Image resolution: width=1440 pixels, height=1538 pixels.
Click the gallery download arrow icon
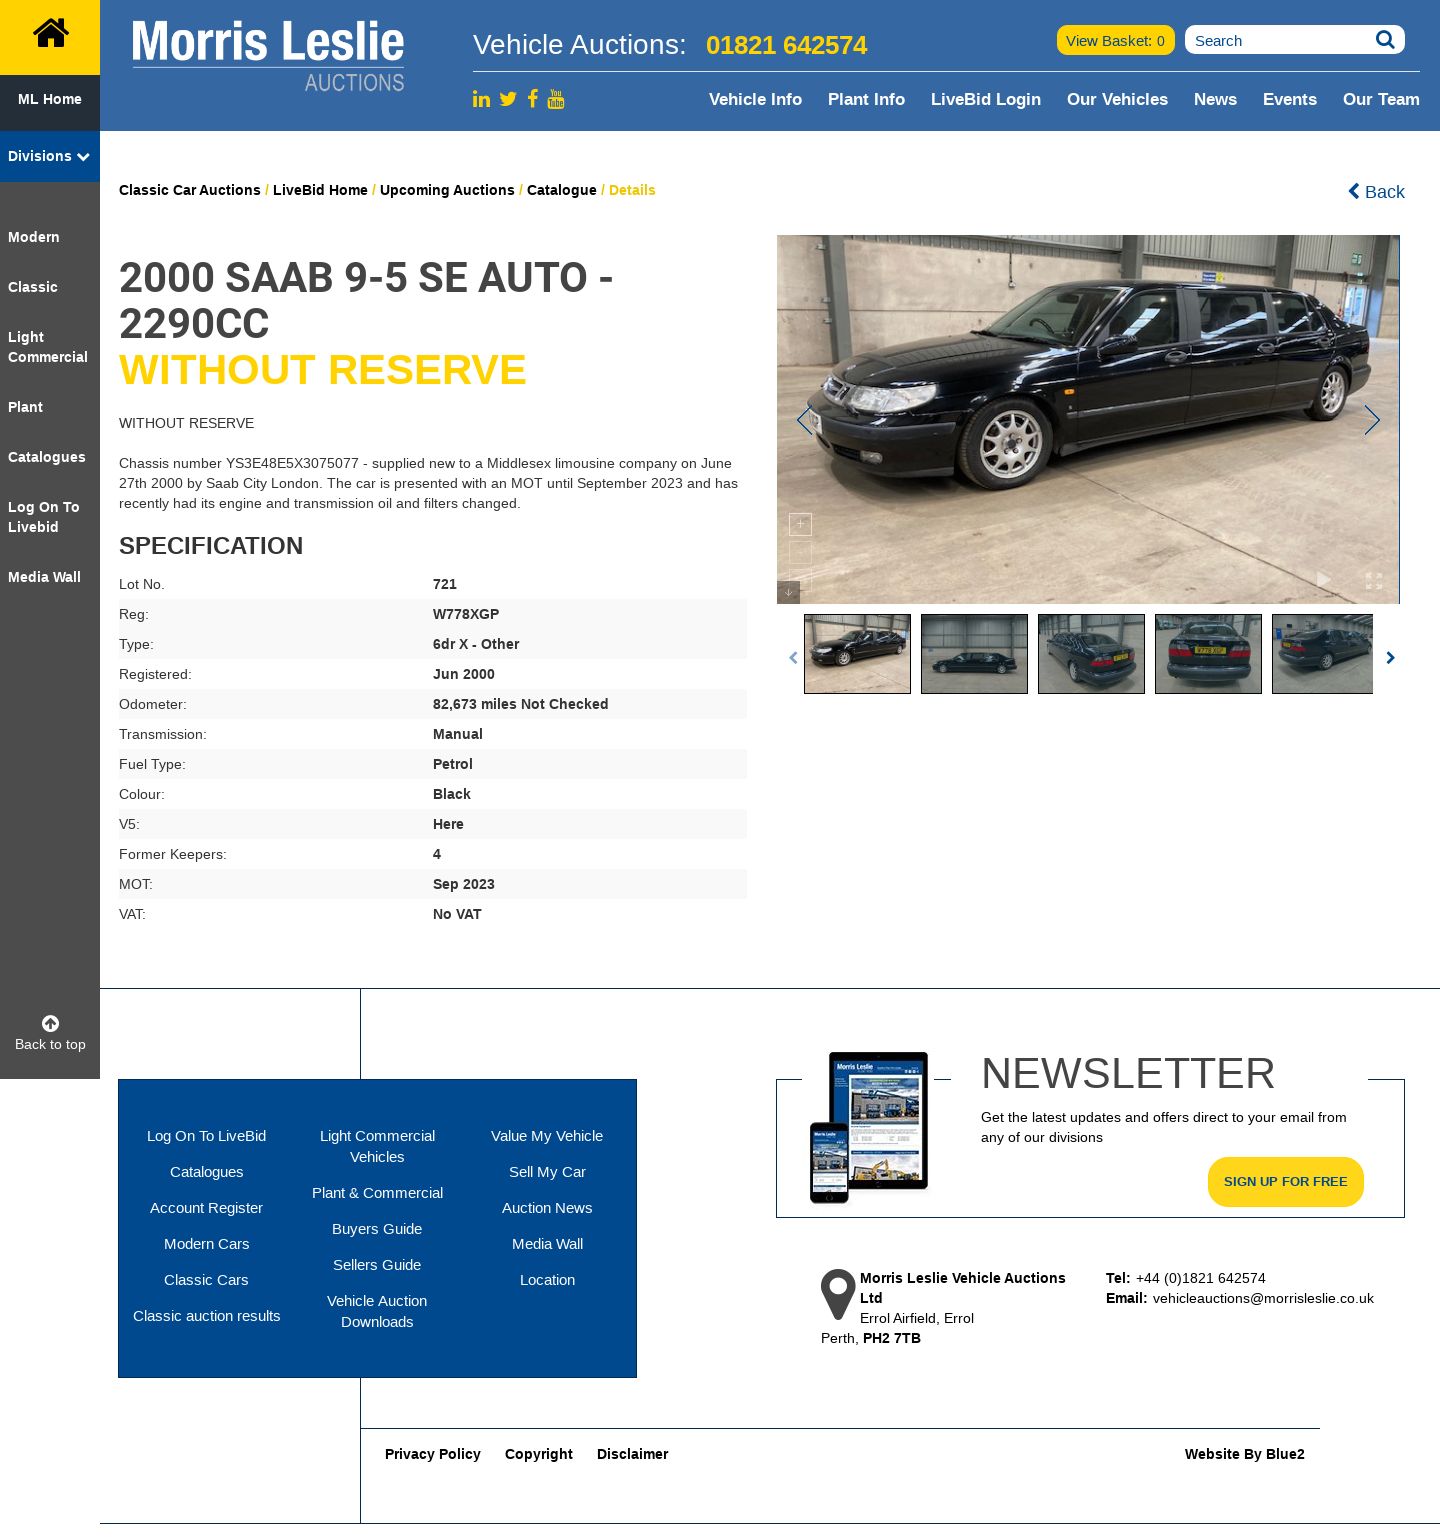click(x=788, y=593)
